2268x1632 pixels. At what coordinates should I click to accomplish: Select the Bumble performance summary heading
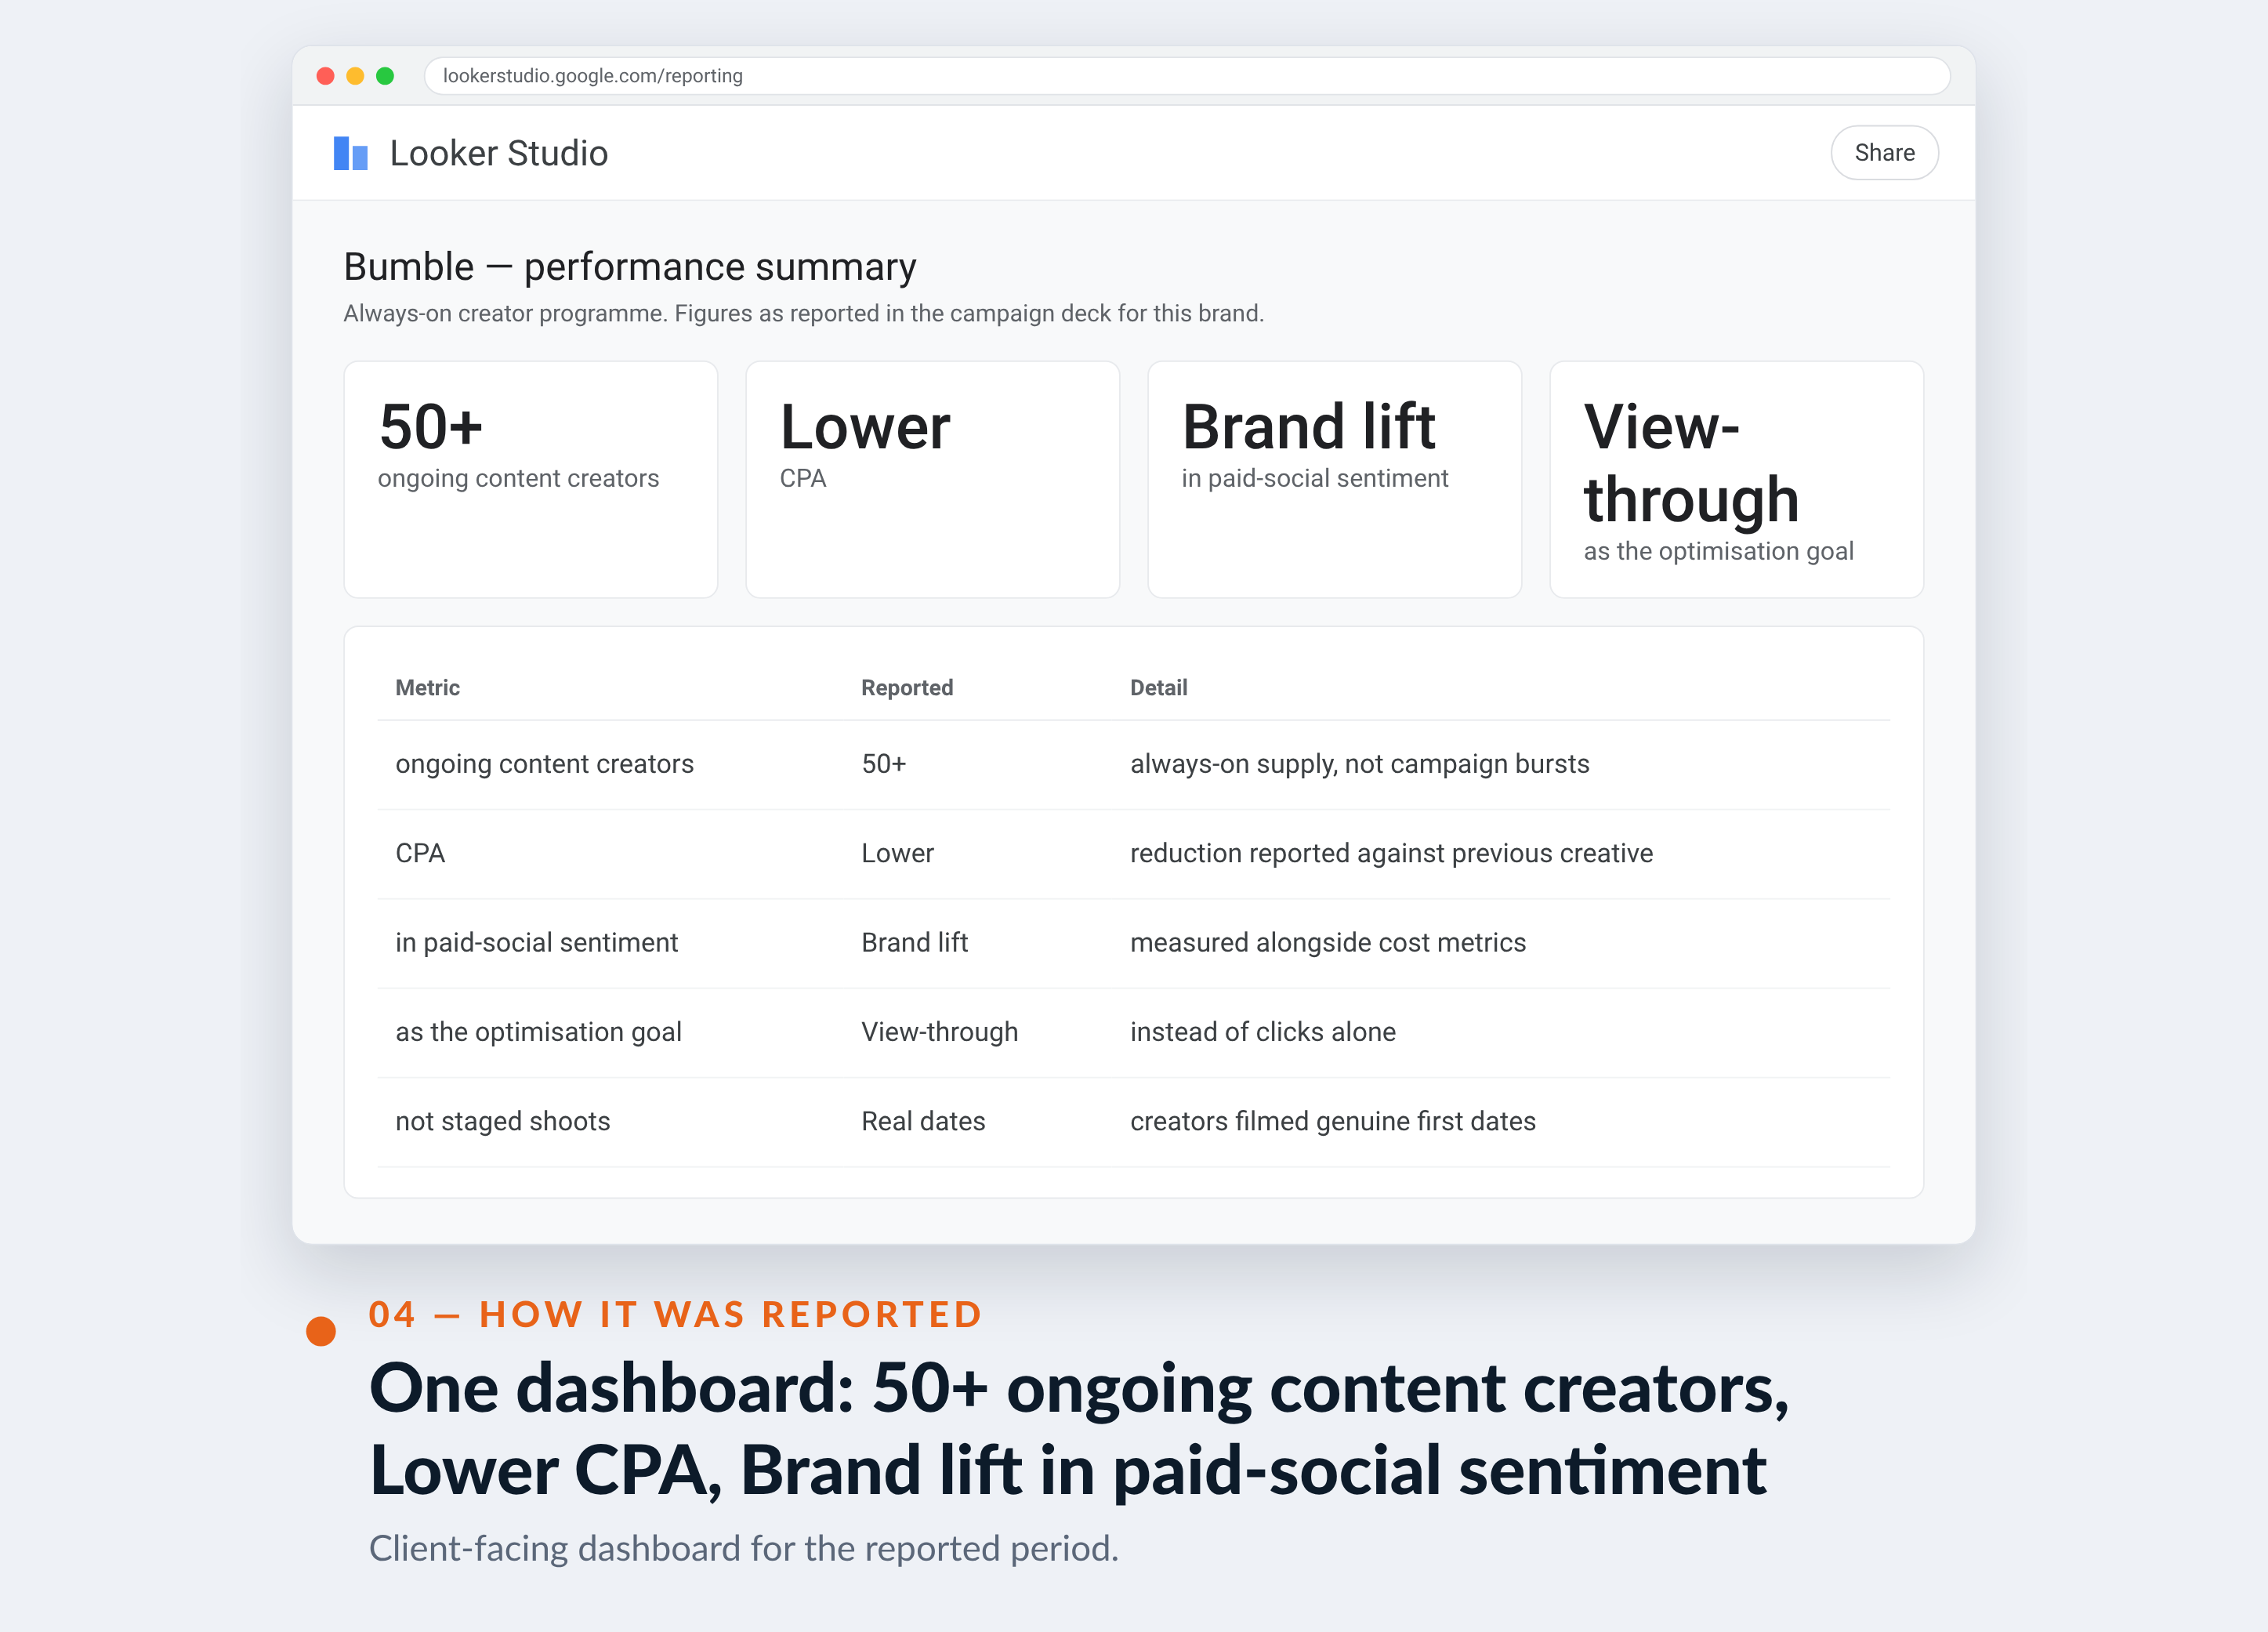(x=630, y=267)
